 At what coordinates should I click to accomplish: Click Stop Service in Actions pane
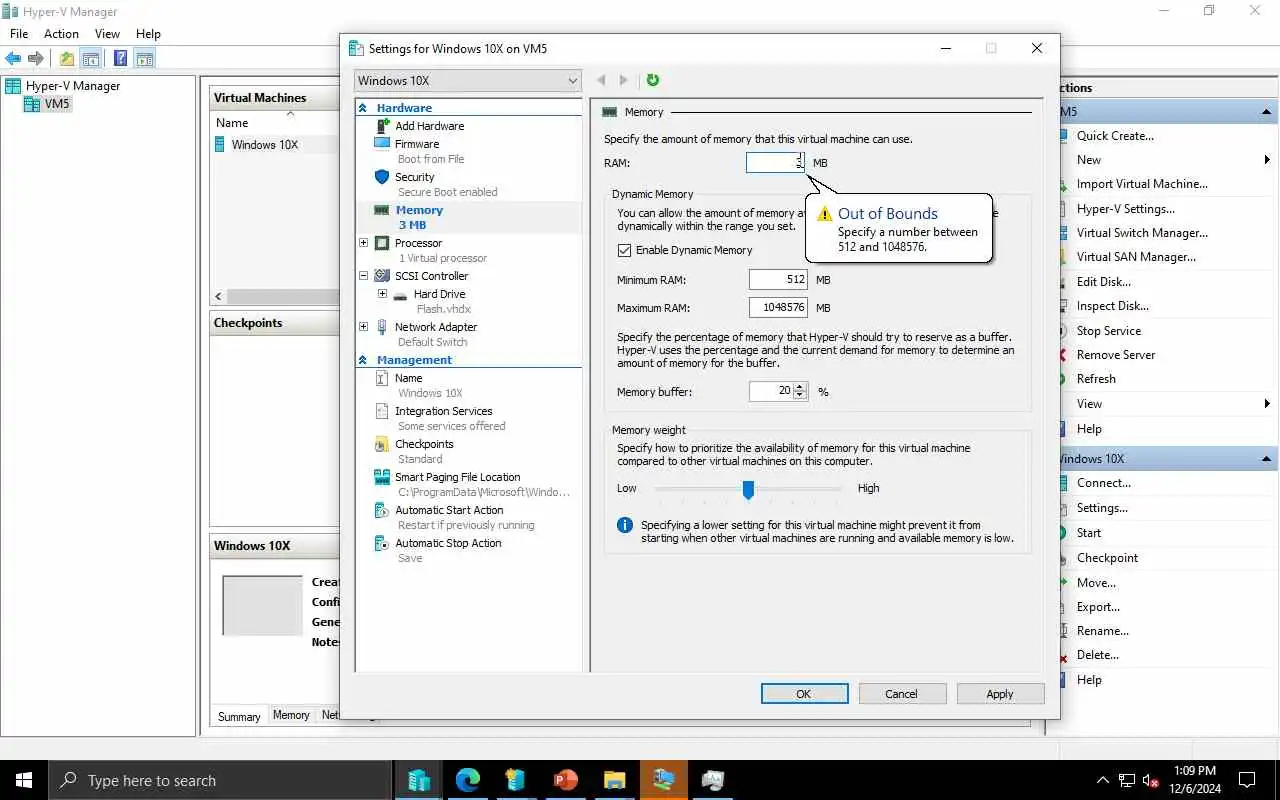click(1109, 331)
